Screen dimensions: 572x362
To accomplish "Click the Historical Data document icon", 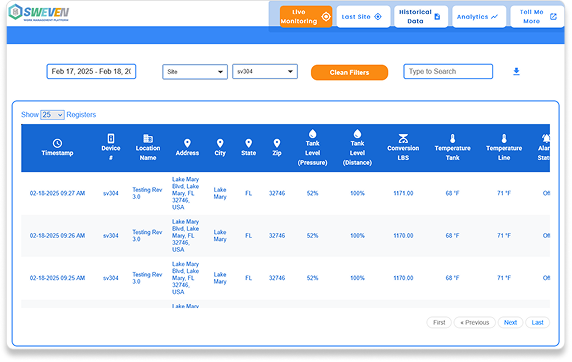I will (x=437, y=17).
